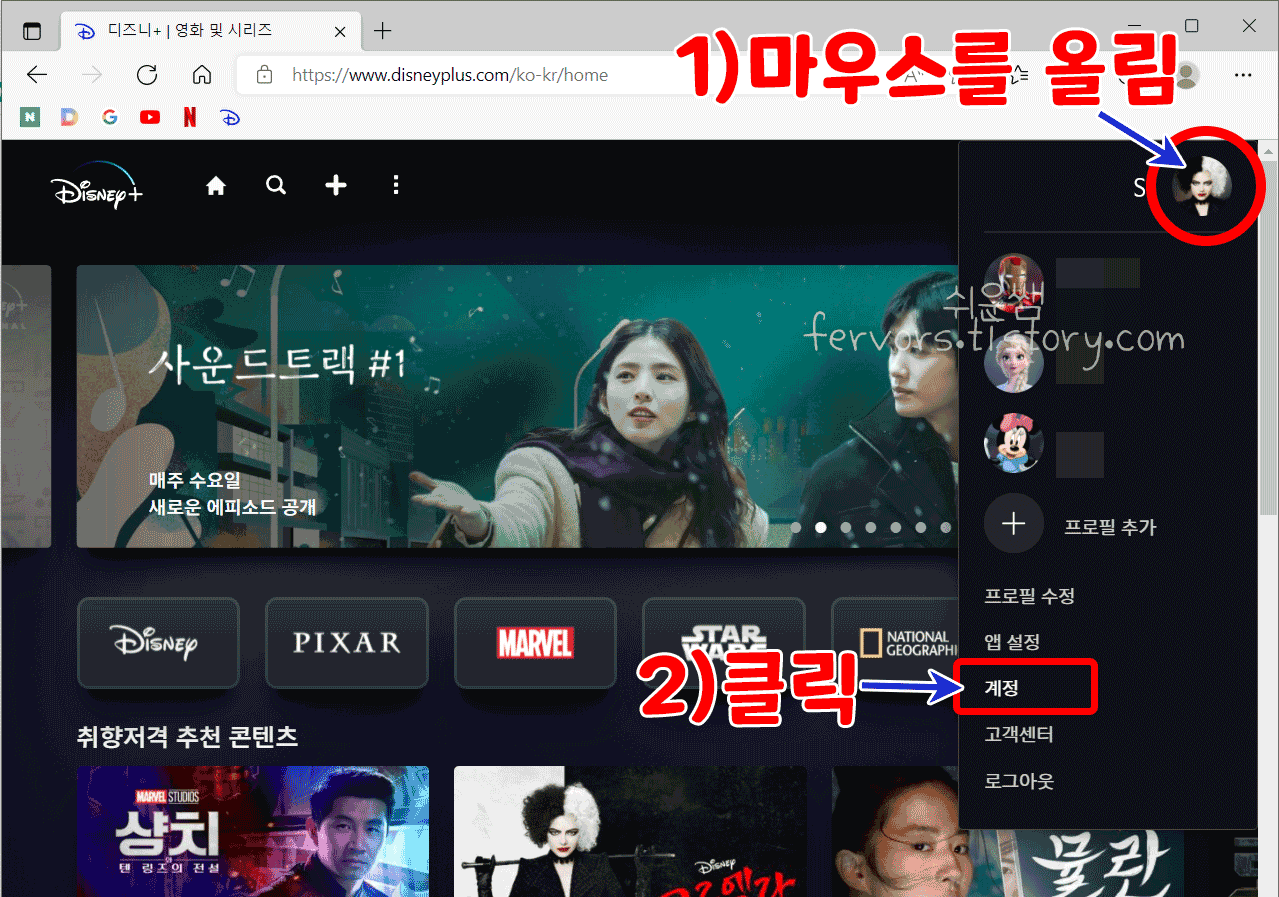Switch to the Minnie Mouse avatar profile
The width and height of the screenshot is (1279, 897).
[1014, 443]
